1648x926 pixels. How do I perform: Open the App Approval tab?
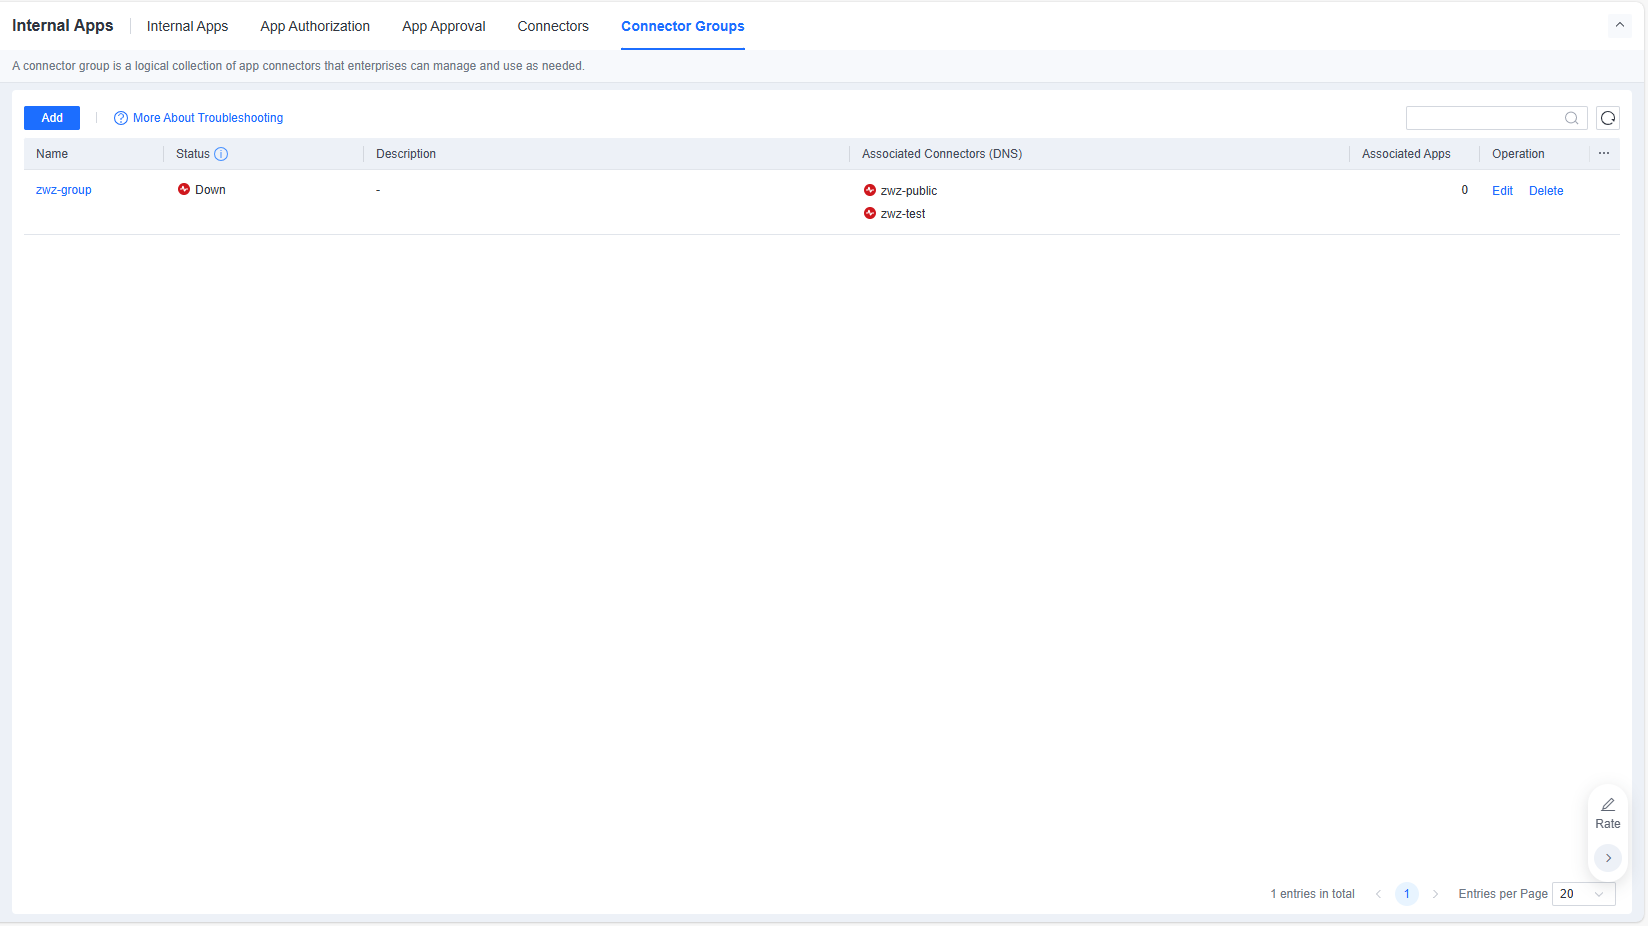(x=444, y=26)
